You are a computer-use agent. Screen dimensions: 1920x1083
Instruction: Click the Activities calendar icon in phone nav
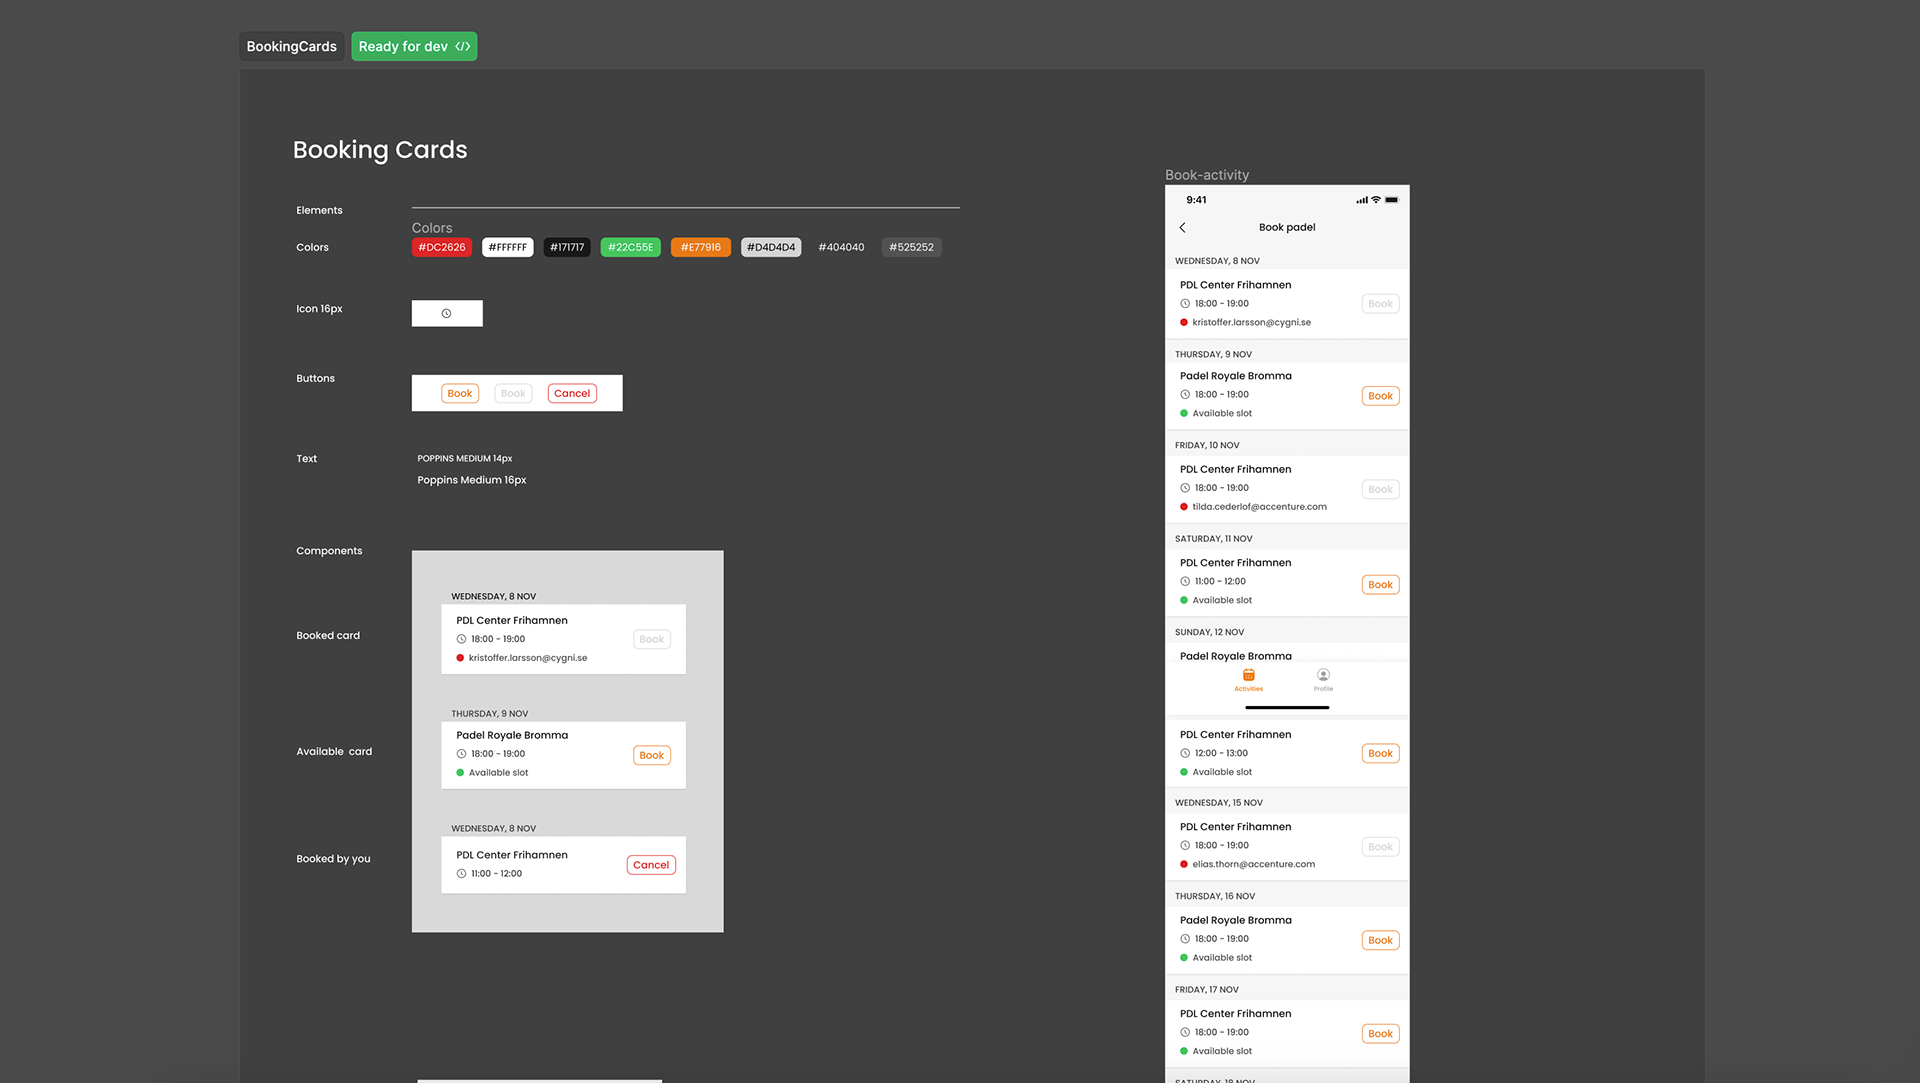(x=1248, y=676)
